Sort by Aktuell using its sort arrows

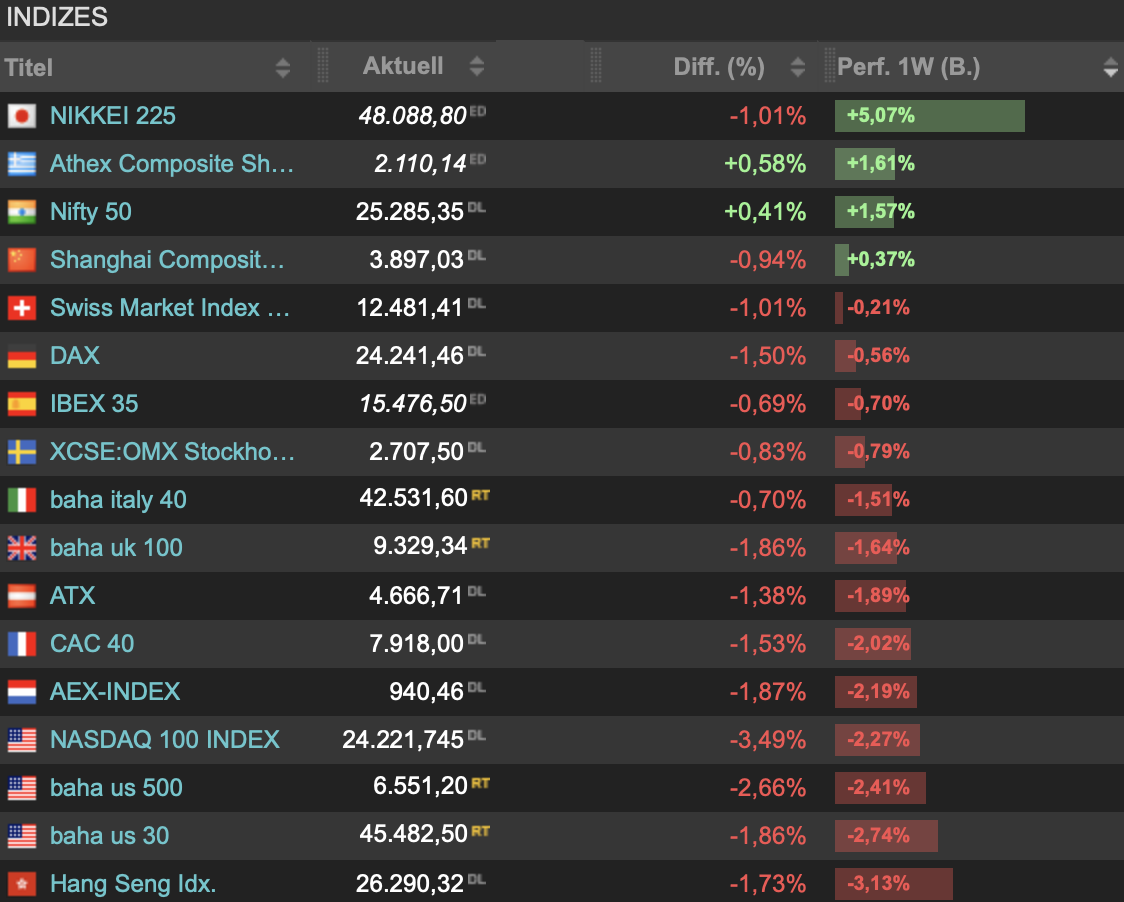point(477,67)
